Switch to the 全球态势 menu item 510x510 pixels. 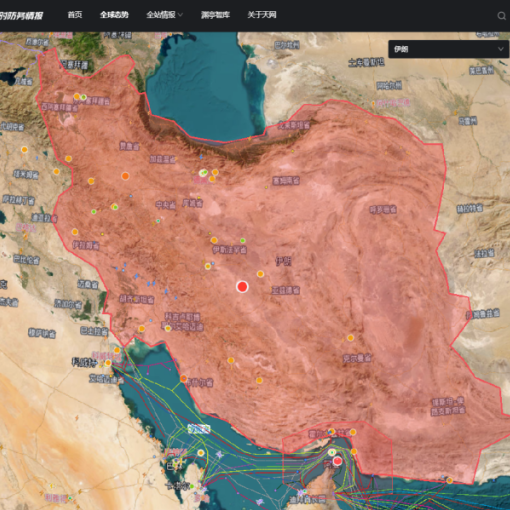pos(114,15)
